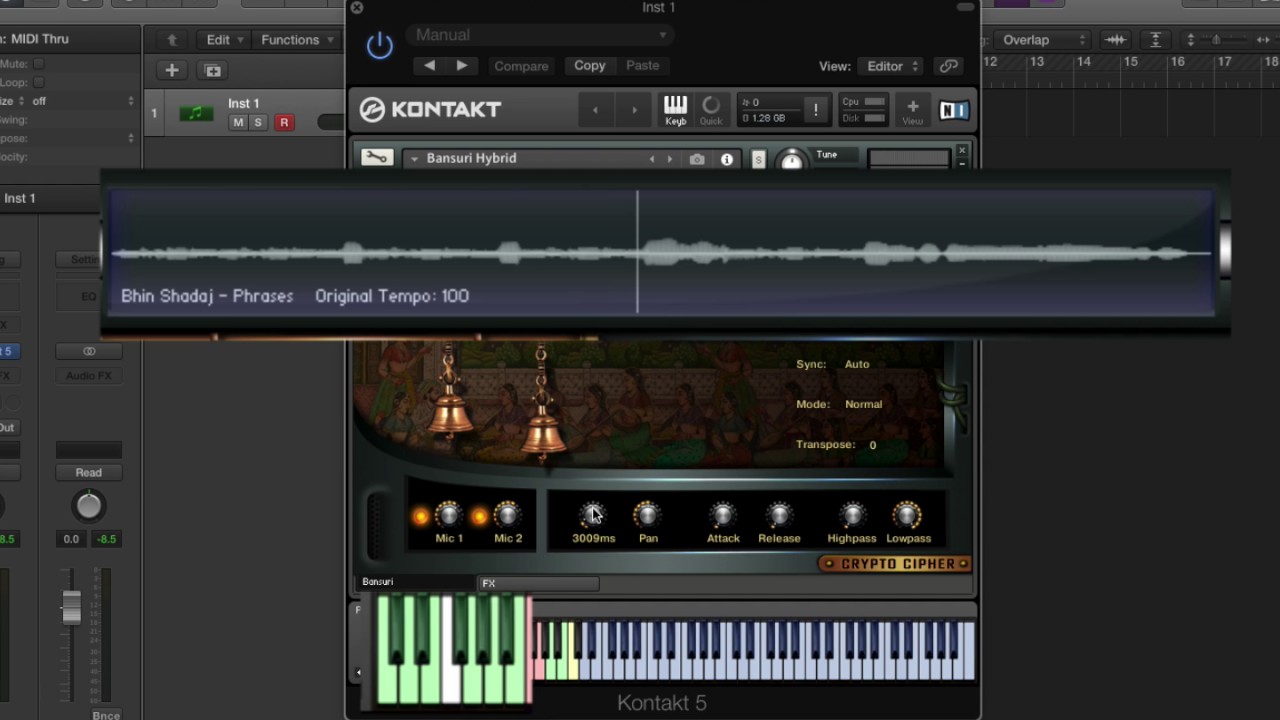Go to previous Kontakt instrument preset
Viewport: 1280px width, 720px height.
tap(595, 110)
